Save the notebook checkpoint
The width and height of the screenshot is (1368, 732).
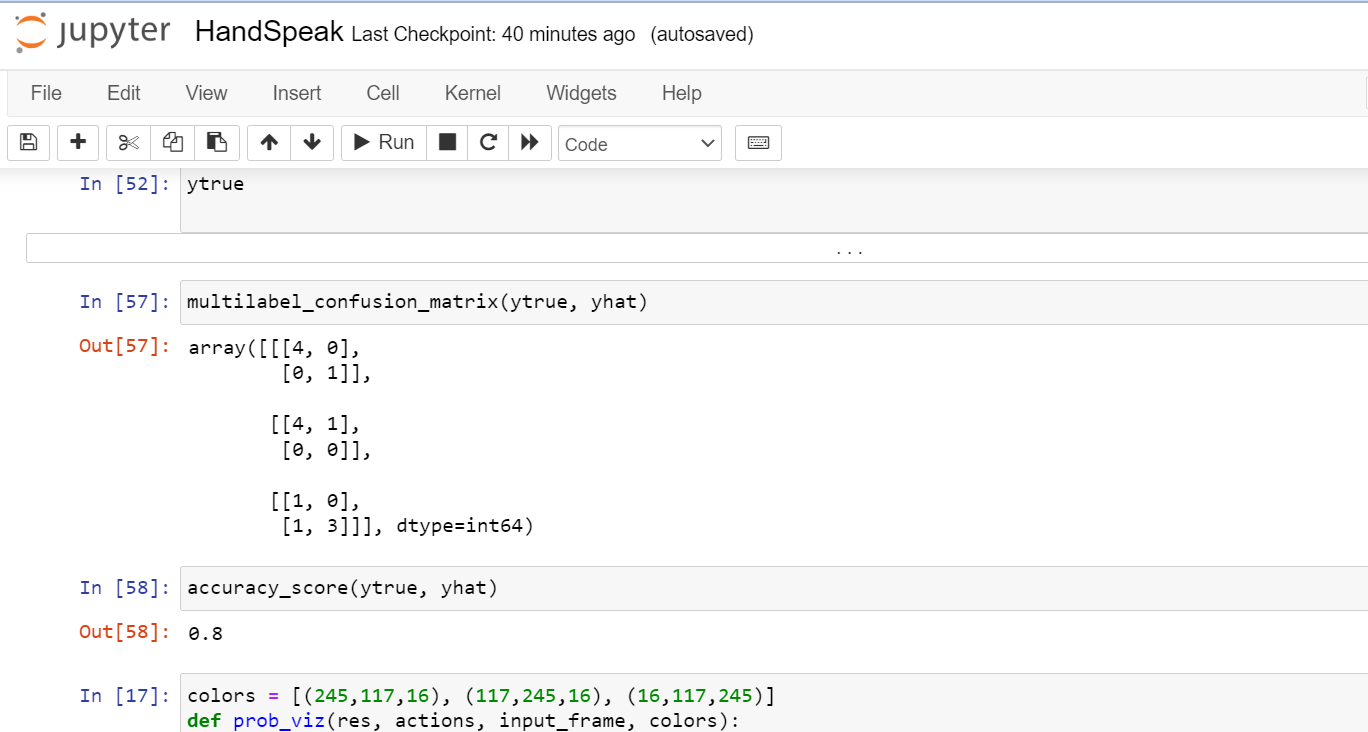tap(28, 142)
